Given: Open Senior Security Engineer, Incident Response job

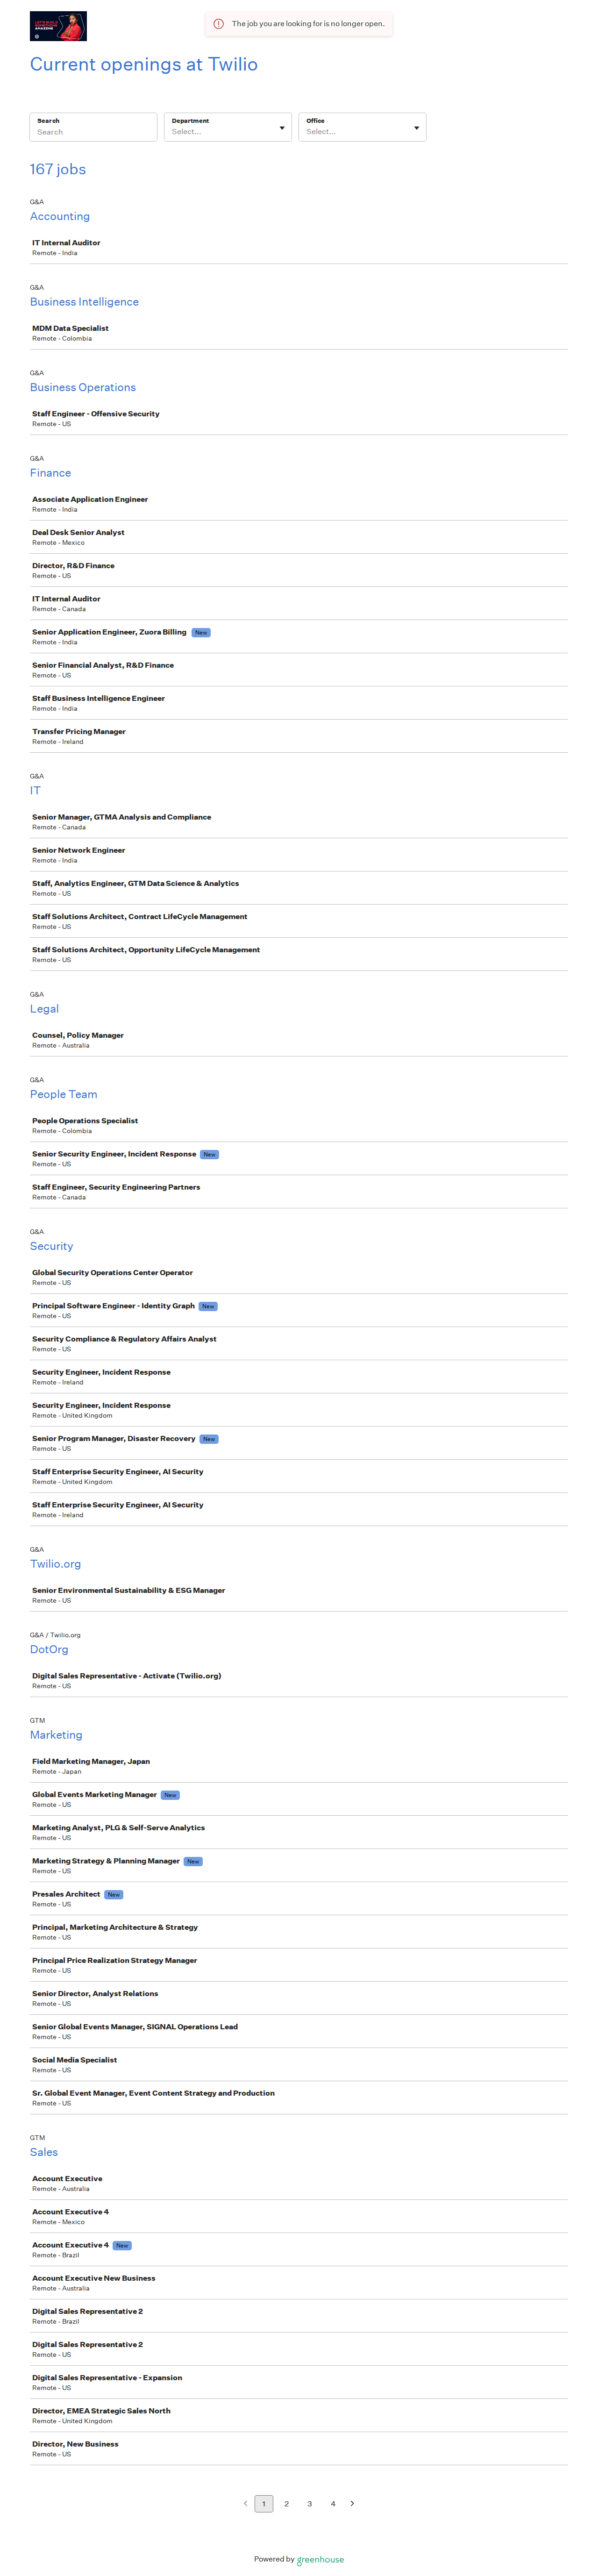Looking at the screenshot, I should [299, 1158].
